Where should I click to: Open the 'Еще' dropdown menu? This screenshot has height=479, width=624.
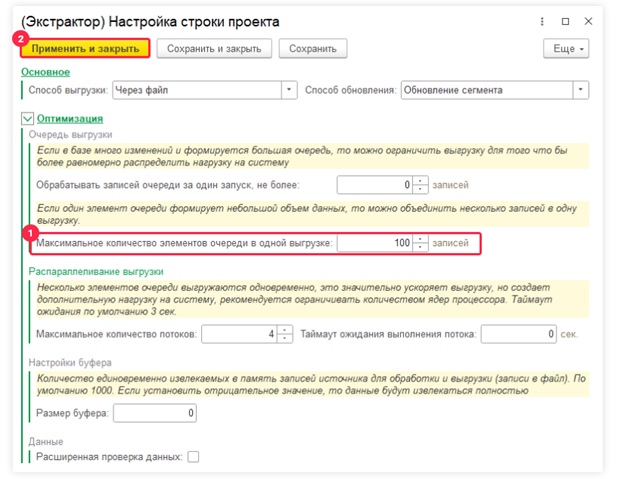566,48
